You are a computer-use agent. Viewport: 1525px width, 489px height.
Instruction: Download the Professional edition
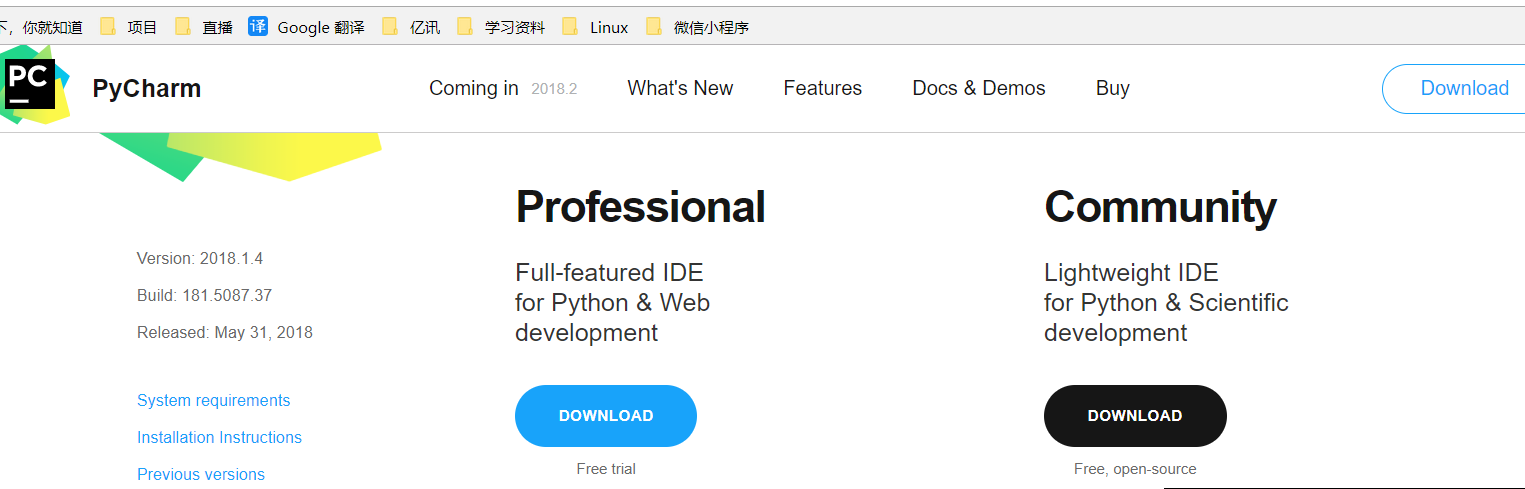[605, 415]
